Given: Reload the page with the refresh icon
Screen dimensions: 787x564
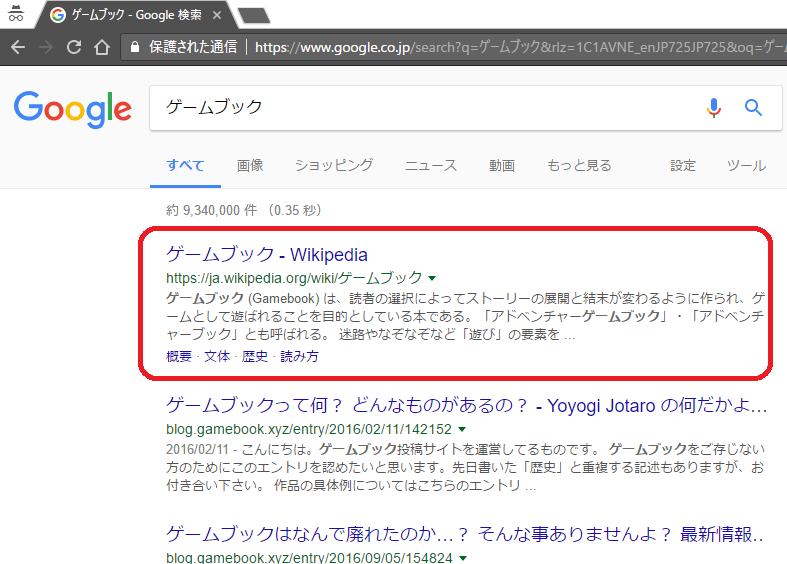Looking at the screenshot, I should pyautogui.click(x=74, y=47).
